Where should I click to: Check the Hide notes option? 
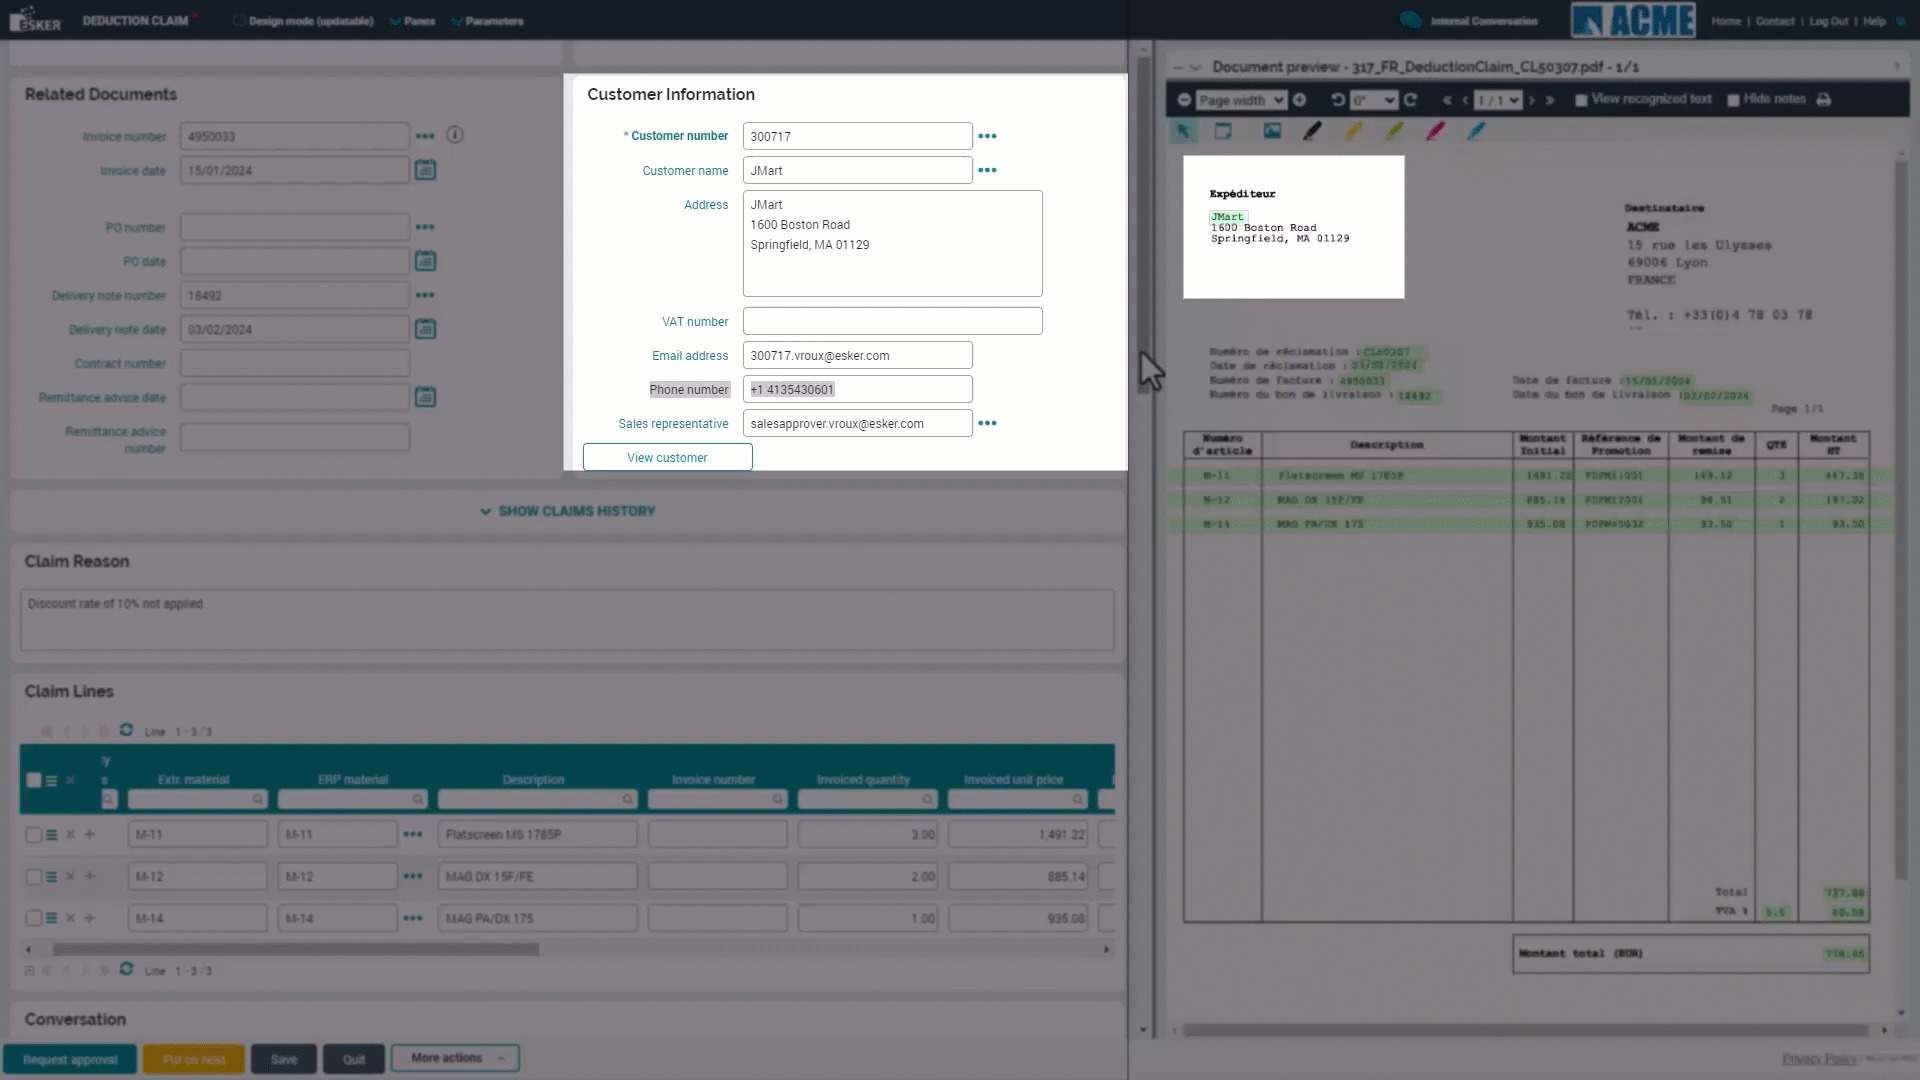[1735, 100]
